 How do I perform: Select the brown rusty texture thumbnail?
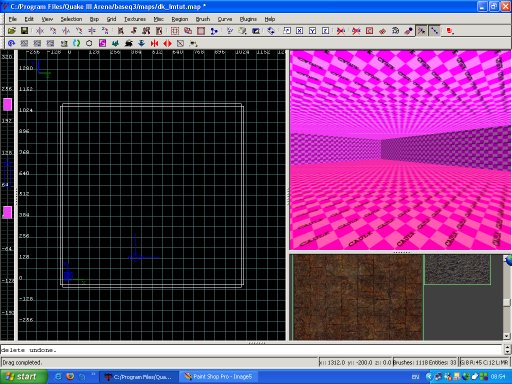(x=358, y=298)
